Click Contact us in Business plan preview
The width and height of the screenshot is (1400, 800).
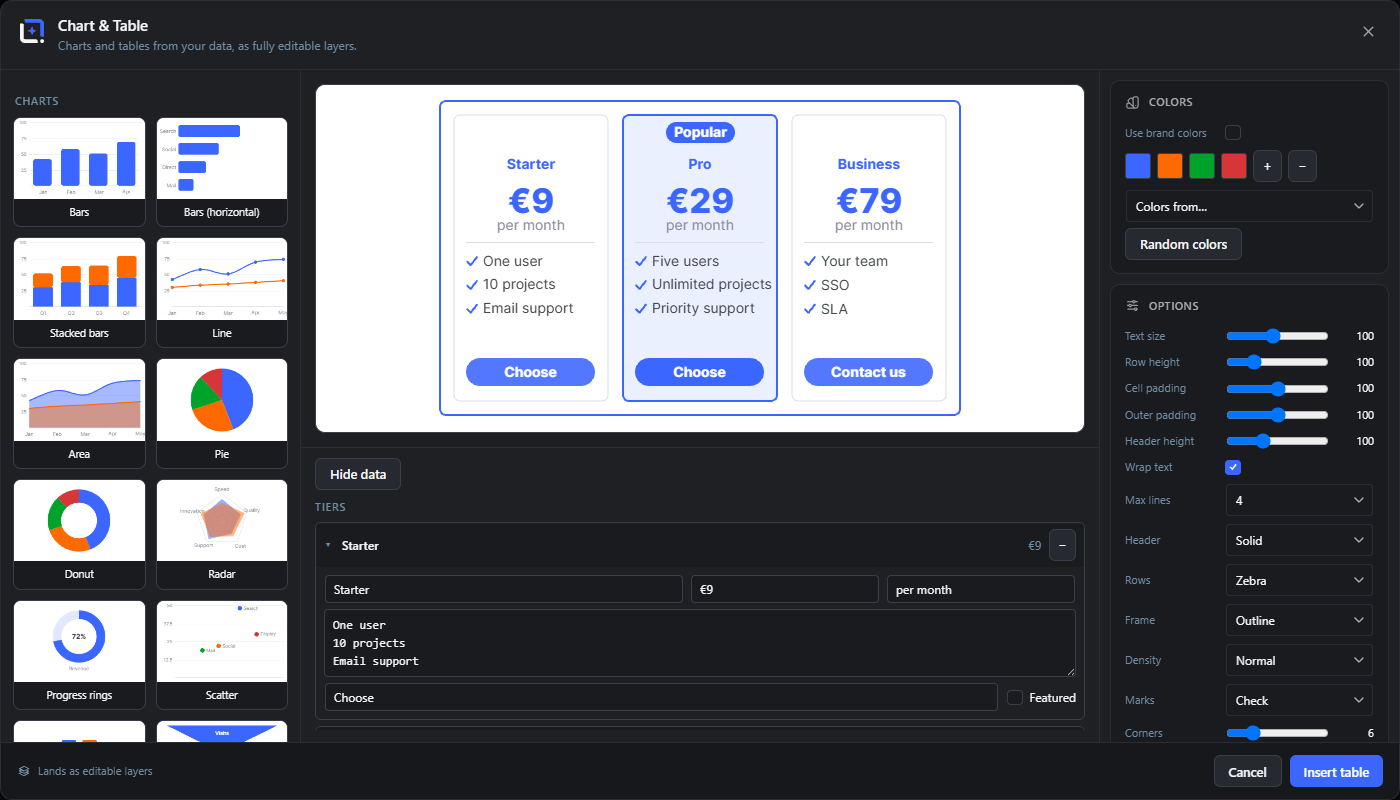click(868, 372)
